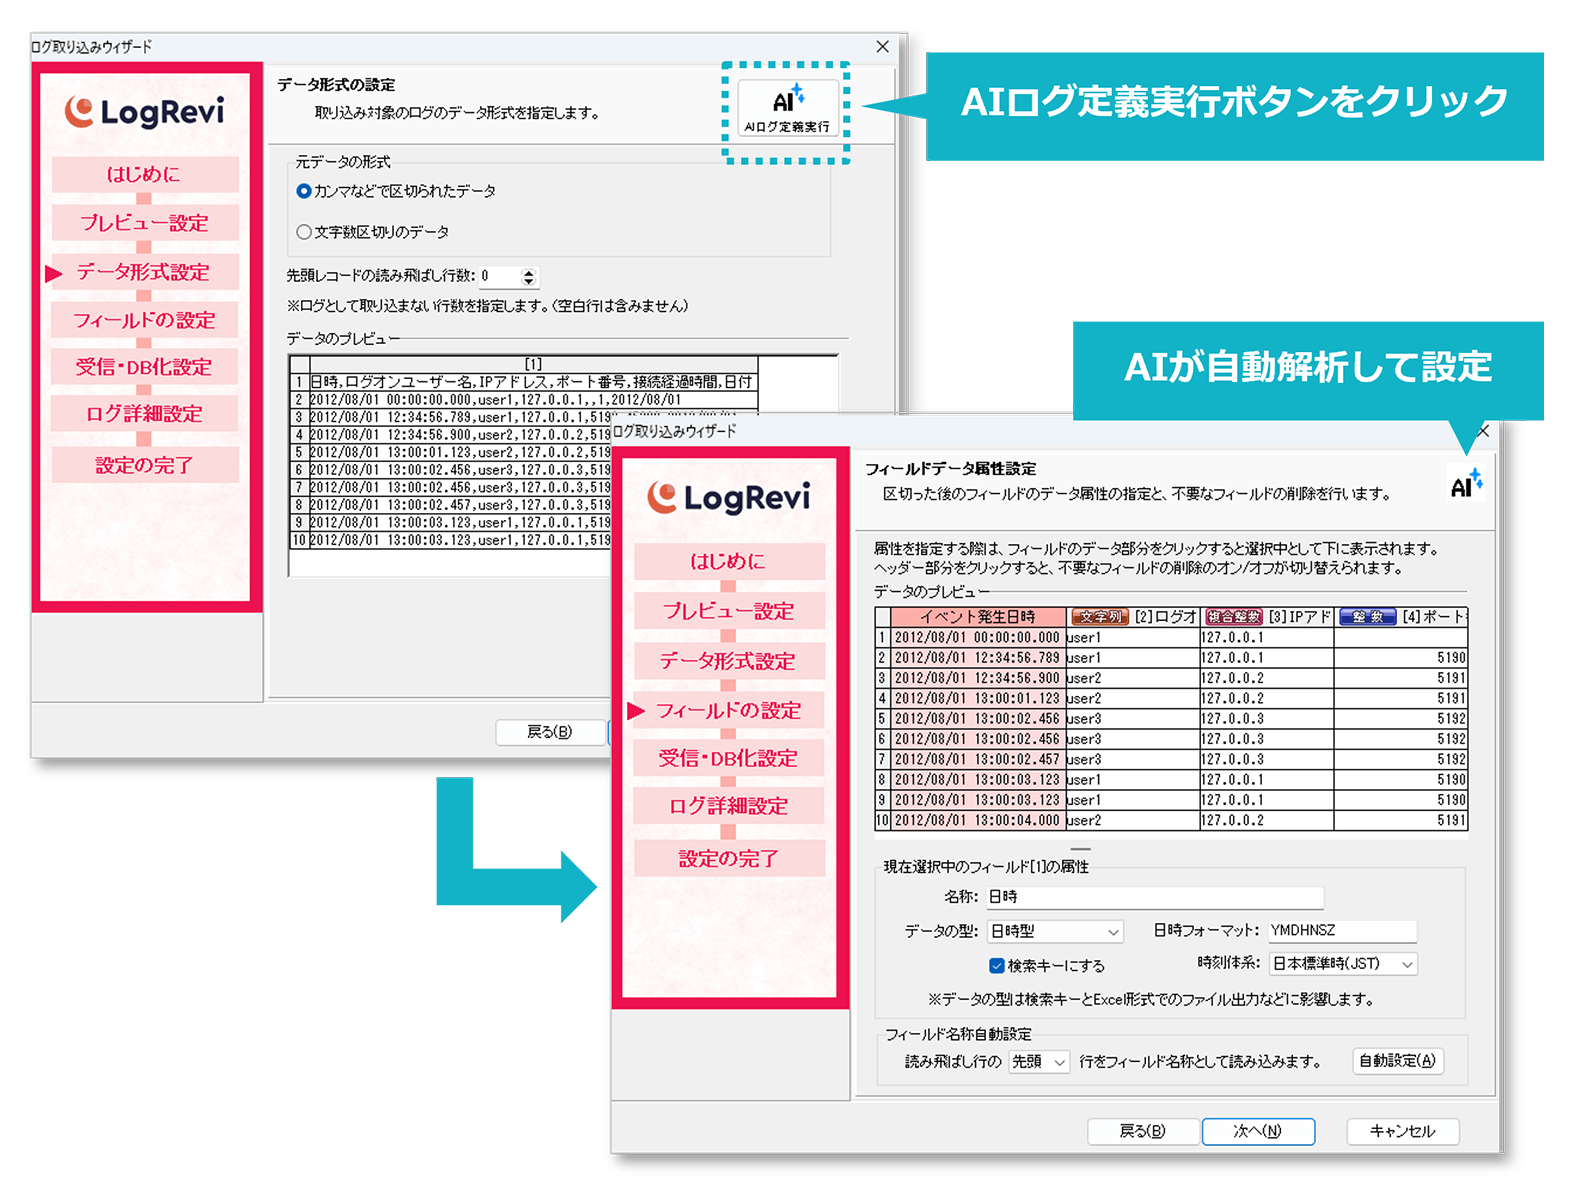Screen dimensions: 1576x1200
Task: Click AIログ定義実行 button in back wizard
Action: tap(787, 109)
